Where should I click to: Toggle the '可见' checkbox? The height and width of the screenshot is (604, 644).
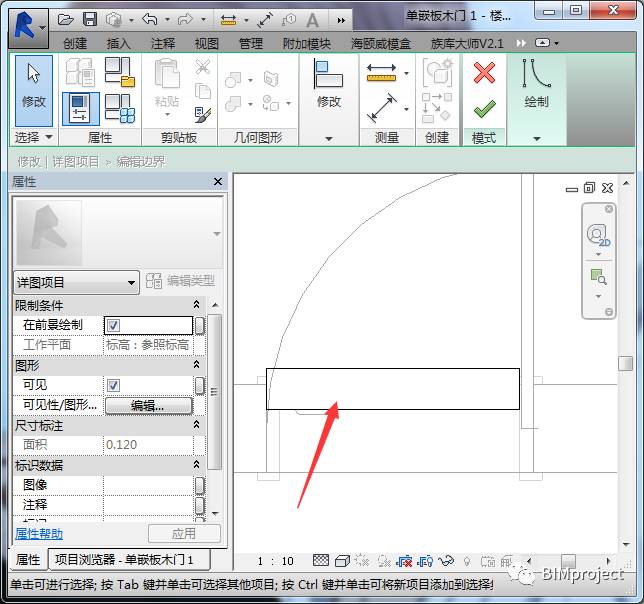point(113,385)
